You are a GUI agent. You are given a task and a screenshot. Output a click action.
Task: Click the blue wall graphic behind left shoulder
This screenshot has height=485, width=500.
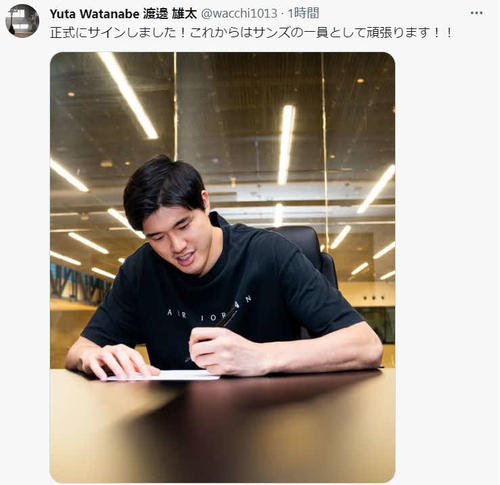click(80, 283)
